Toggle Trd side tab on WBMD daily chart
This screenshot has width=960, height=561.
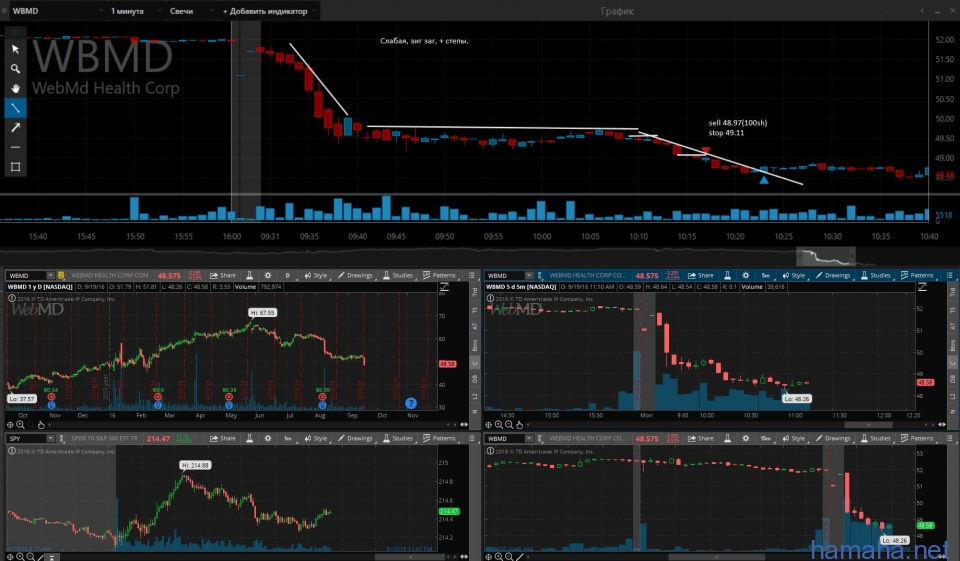(x=474, y=292)
